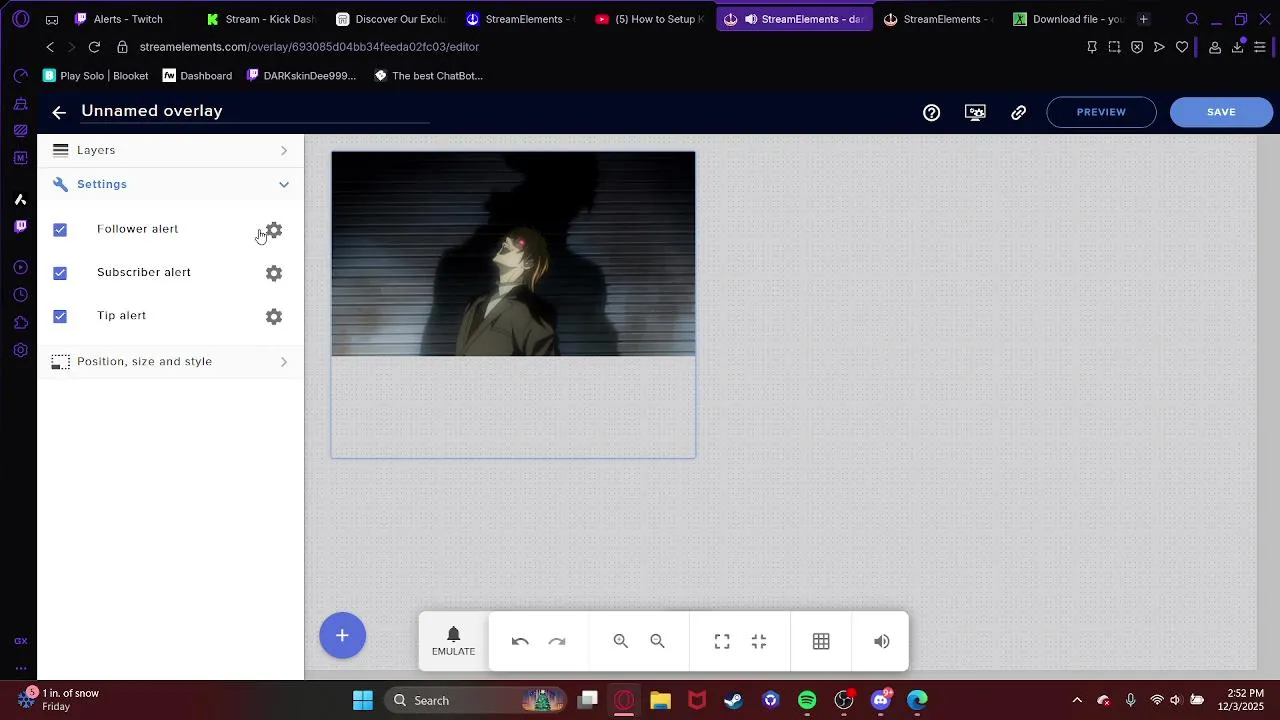Zoom out on the canvas
Screen dimensions: 1280x720
[x=657, y=641]
